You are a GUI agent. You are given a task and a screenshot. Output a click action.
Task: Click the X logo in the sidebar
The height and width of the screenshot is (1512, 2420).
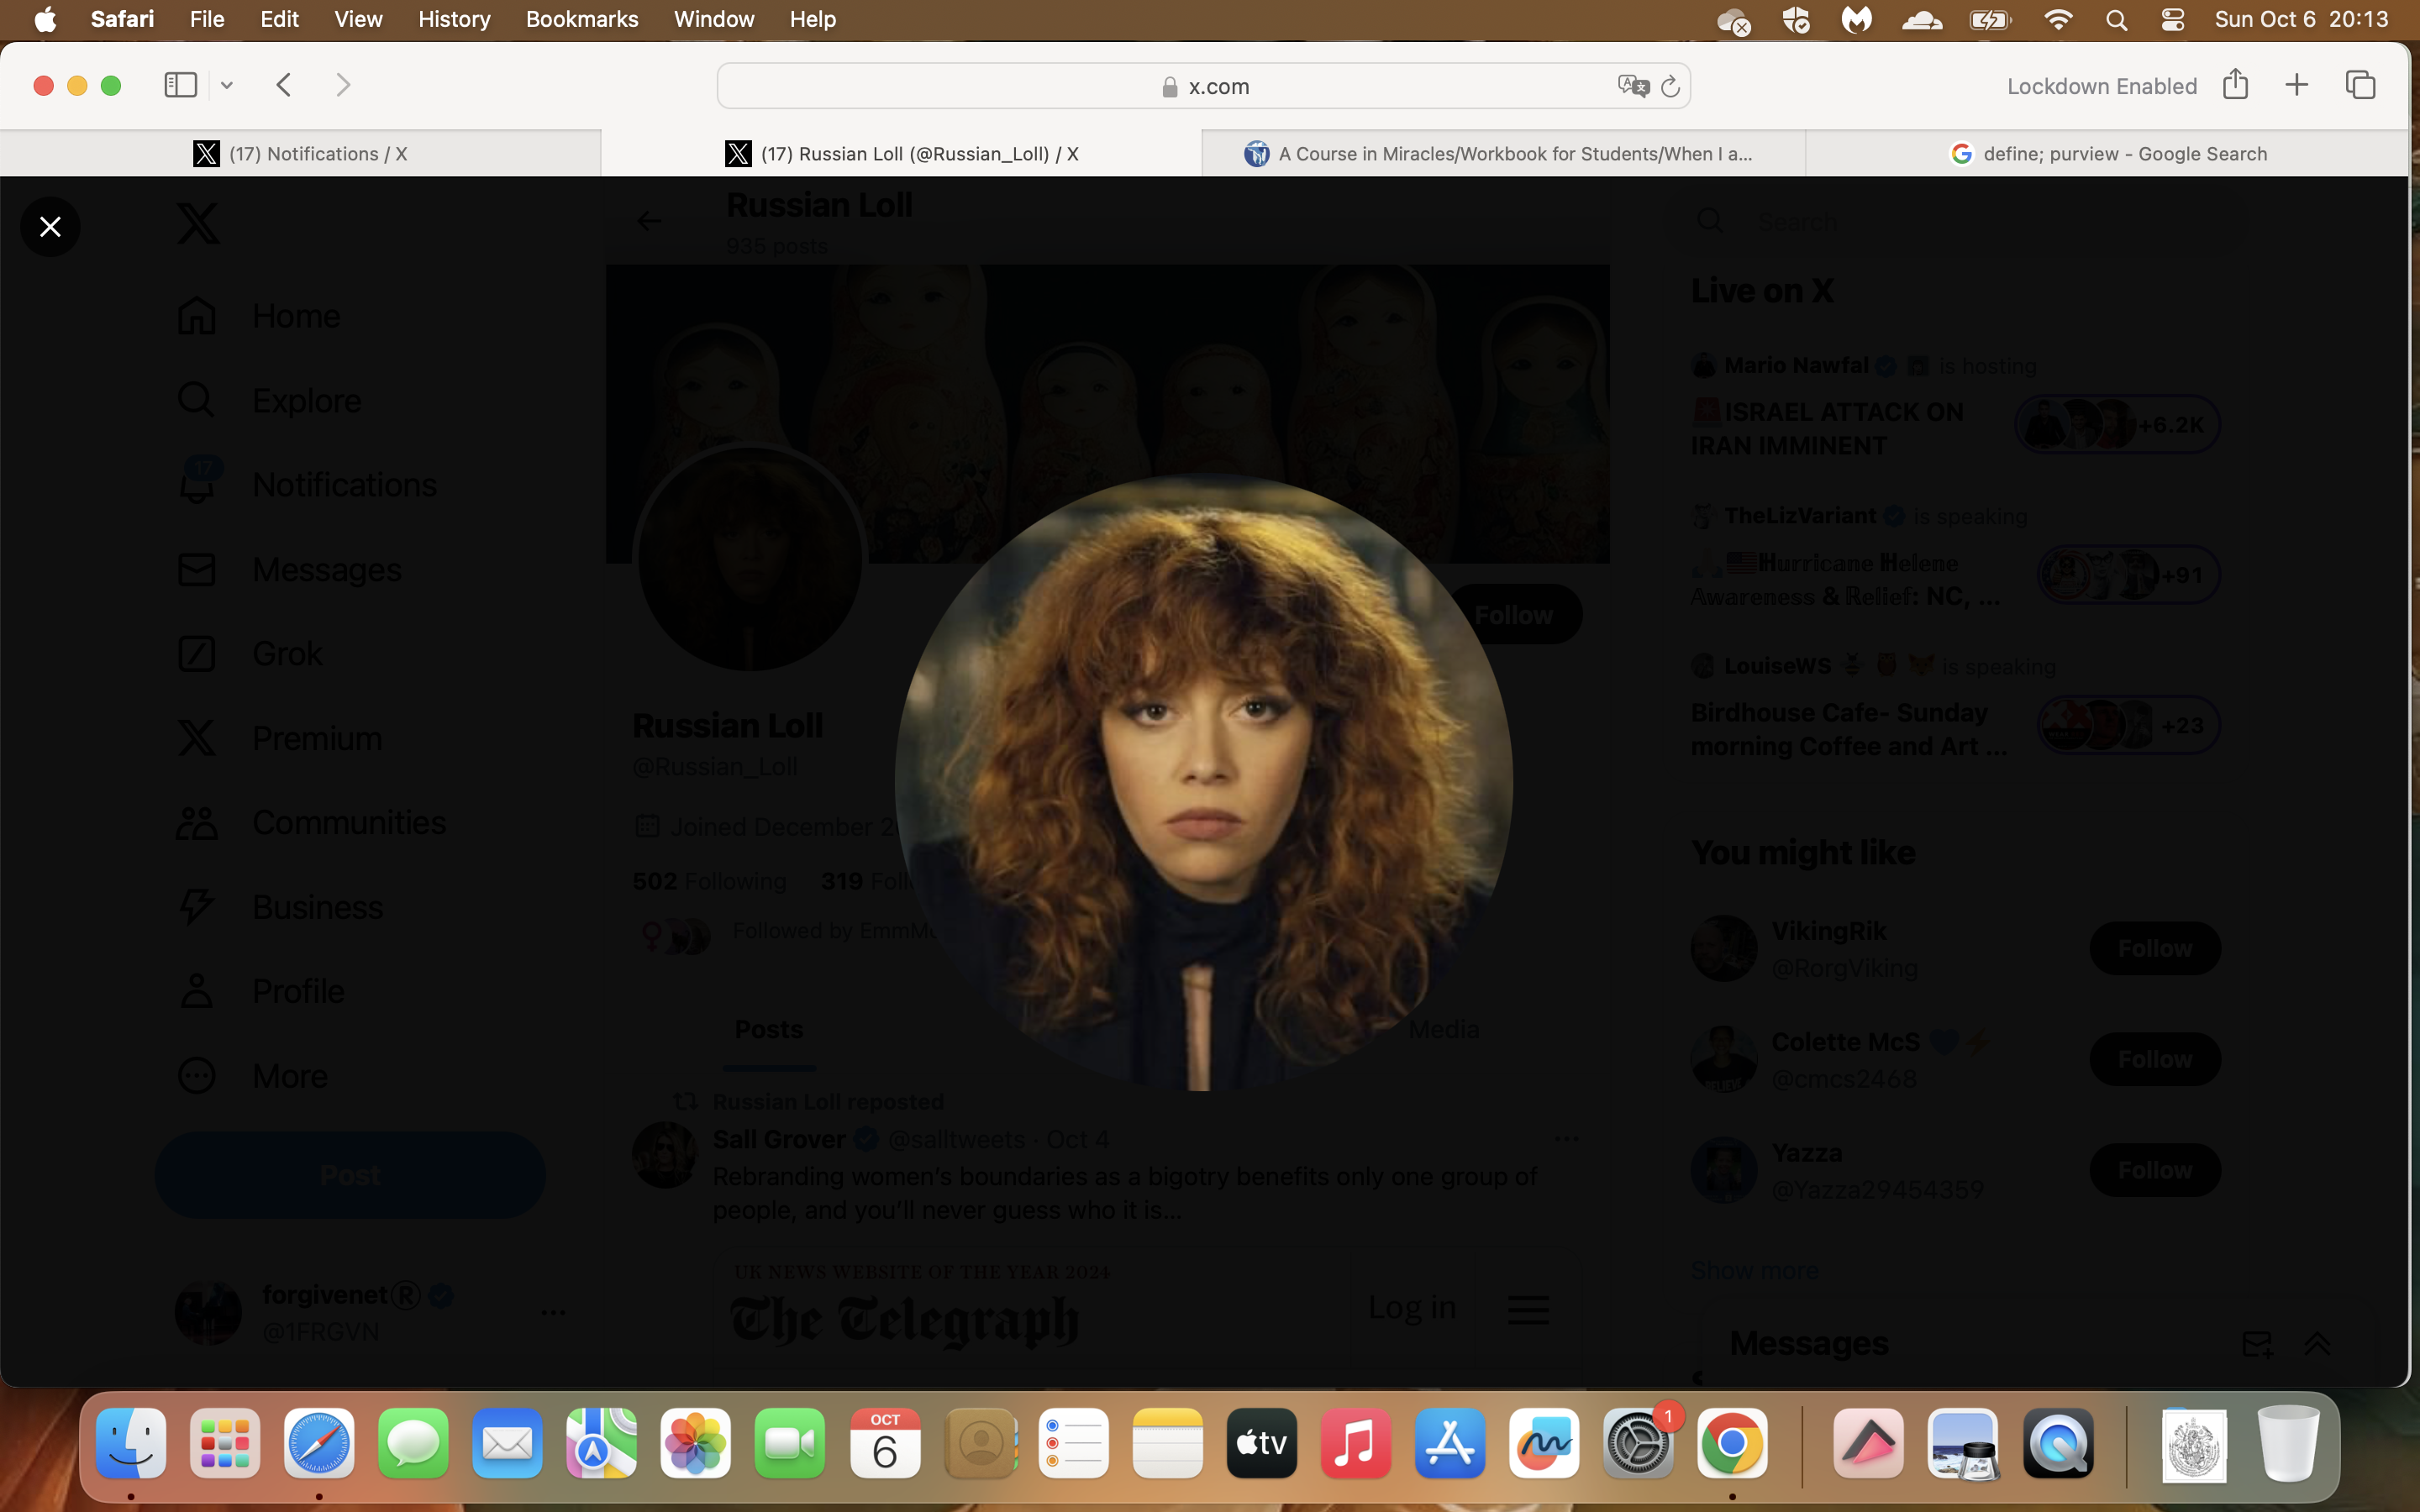[198, 223]
